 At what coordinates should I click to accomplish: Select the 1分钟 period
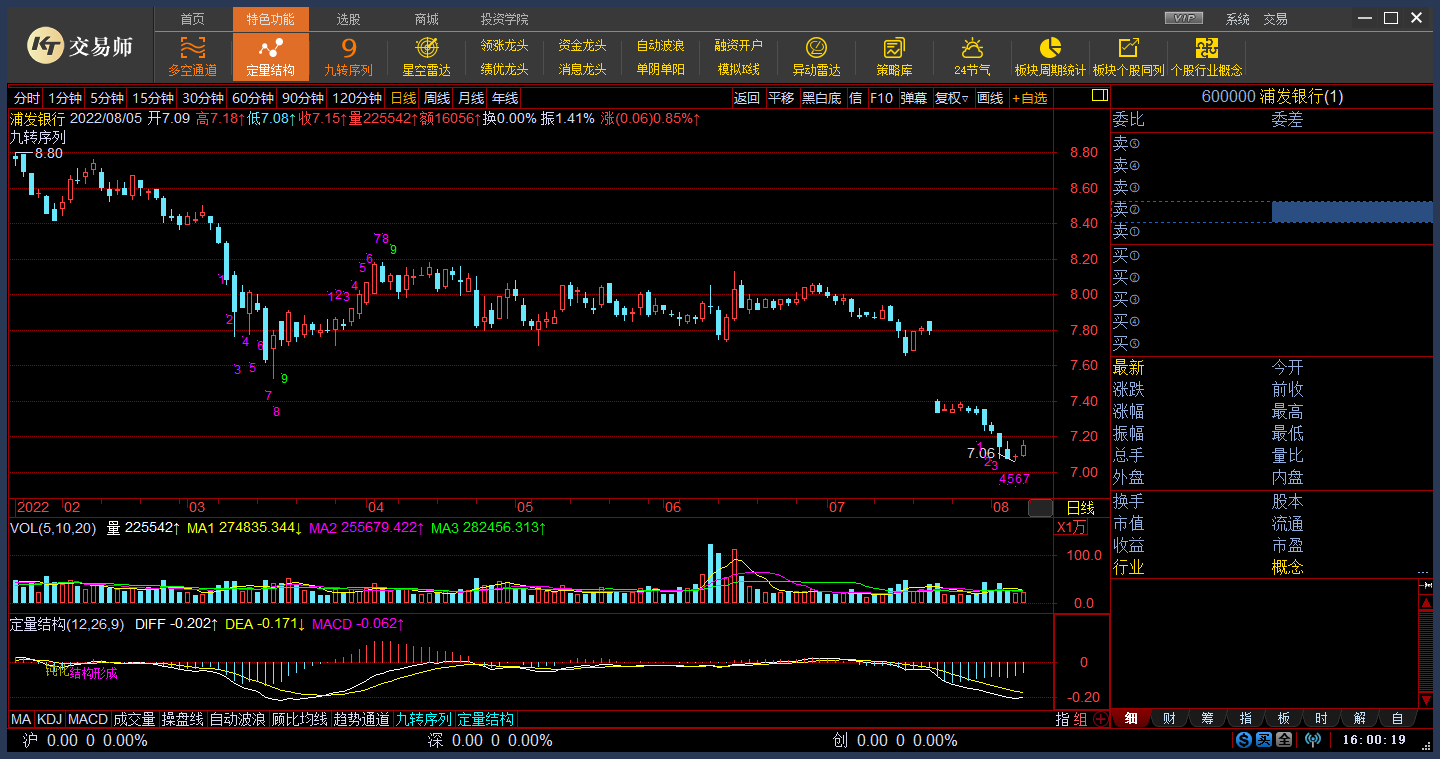pyautogui.click(x=65, y=97)
